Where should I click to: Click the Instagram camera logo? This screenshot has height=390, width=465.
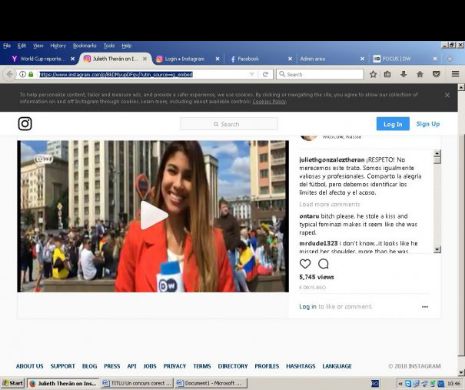click(25, 124)
